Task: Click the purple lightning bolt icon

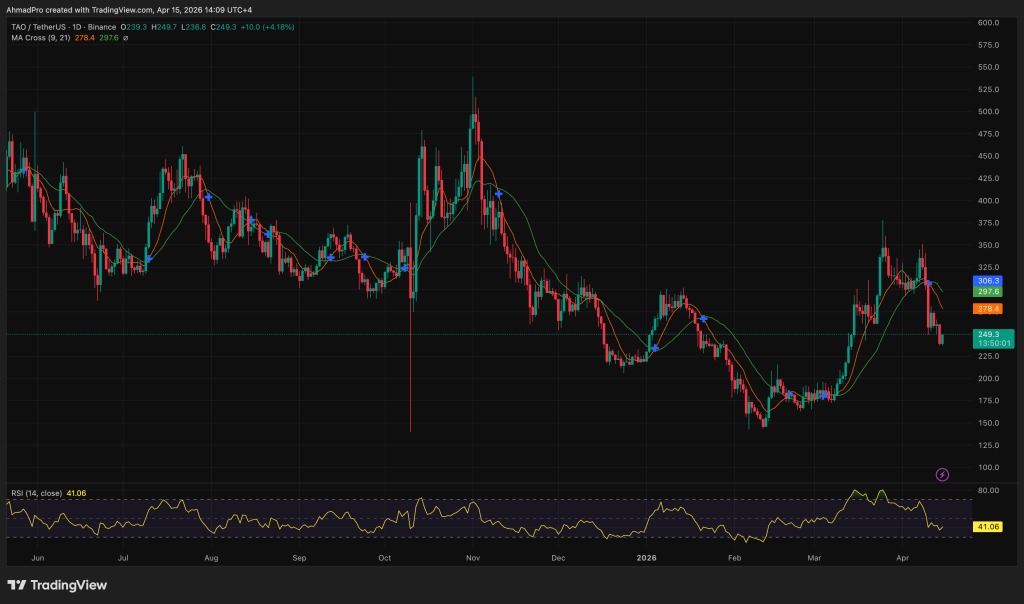Action: pyautogui.click(x=941, y=474)
